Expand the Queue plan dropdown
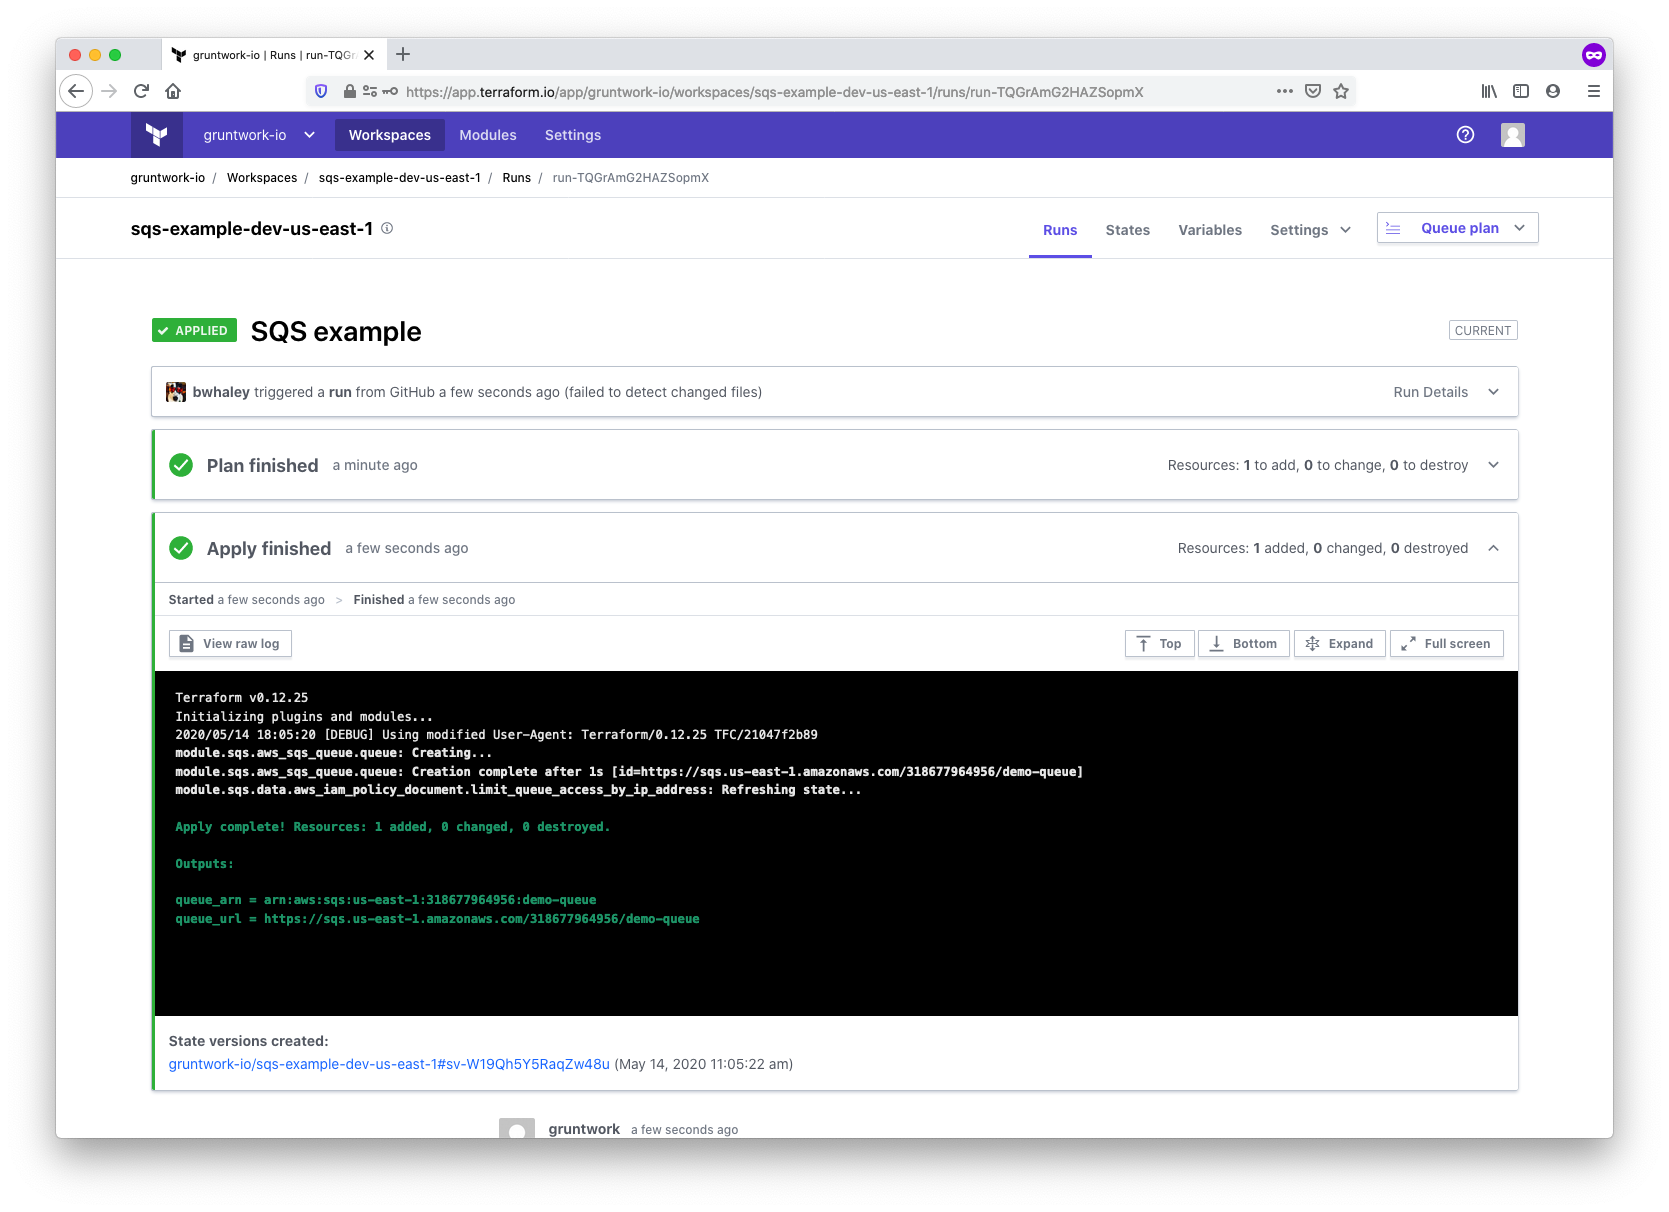Viewport: 1669px width, 1212px height. click(x=1519, y=228)
